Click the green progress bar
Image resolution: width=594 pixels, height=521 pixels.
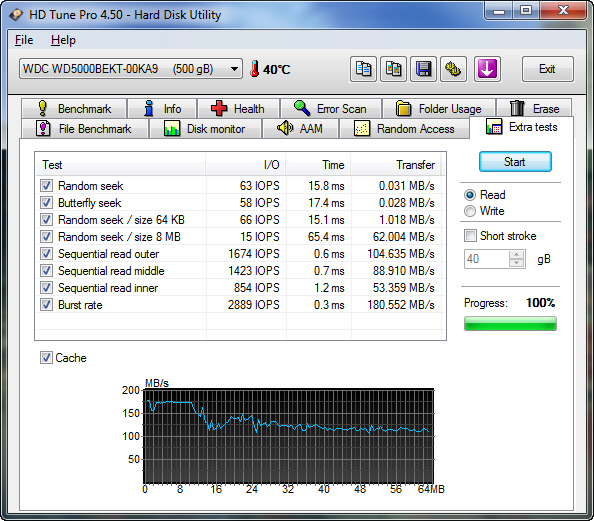tap(510, 324)
